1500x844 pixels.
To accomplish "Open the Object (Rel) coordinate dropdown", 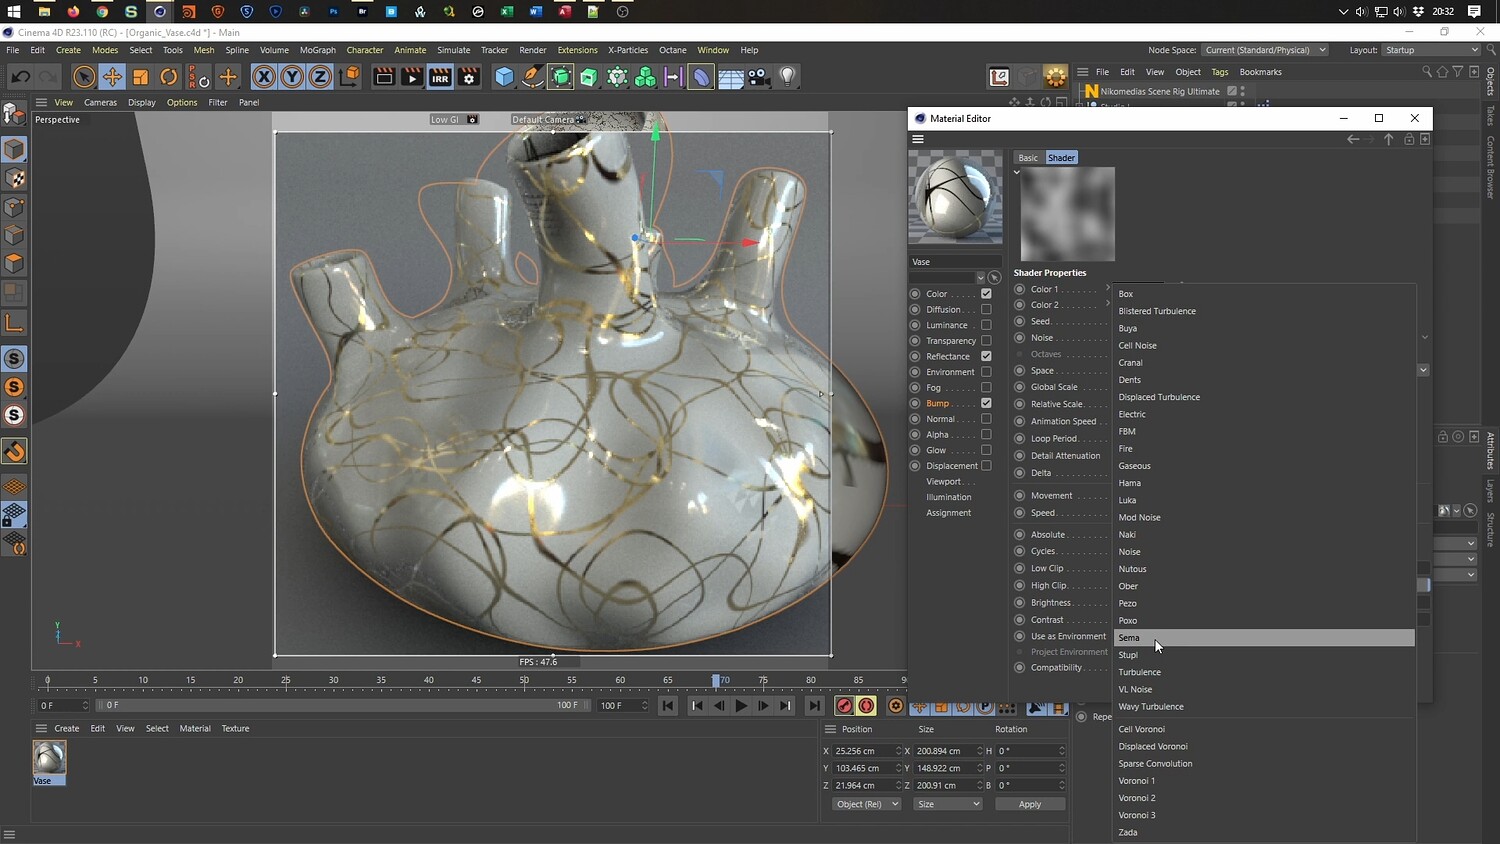I will pyautogui.click(x=866, y=804).
